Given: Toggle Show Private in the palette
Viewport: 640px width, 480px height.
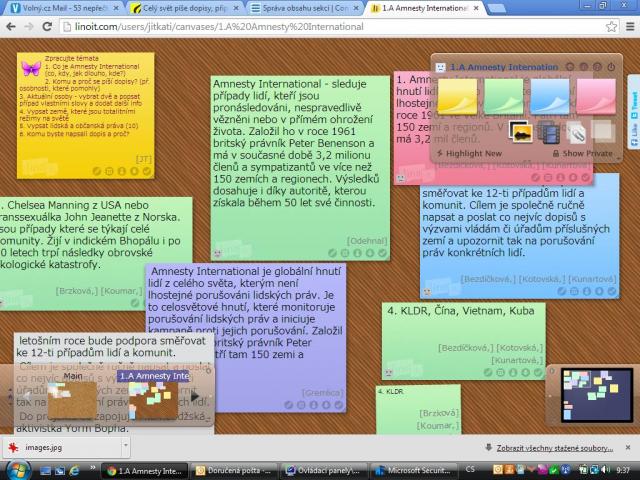Looking at the screenshot, I should point(583,153).
